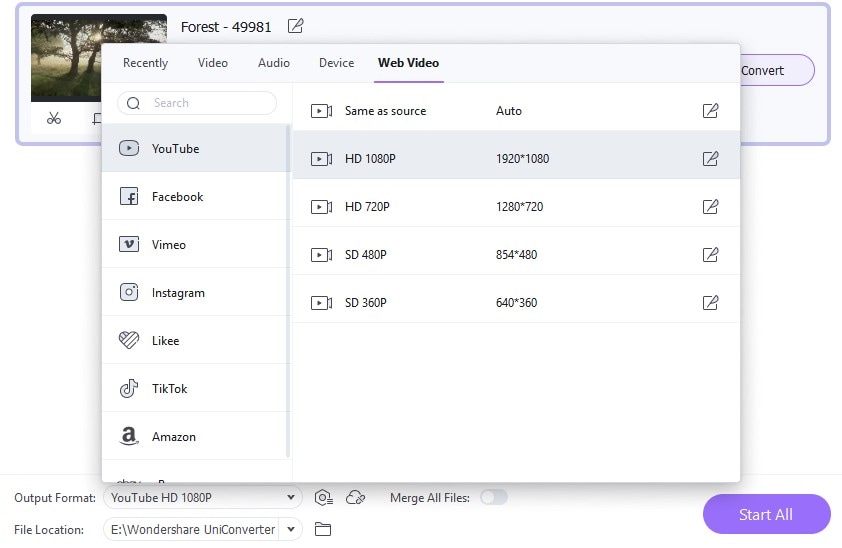Switch to the Recently tab
The width and height of the screenshot is (842, 548).
146,63
